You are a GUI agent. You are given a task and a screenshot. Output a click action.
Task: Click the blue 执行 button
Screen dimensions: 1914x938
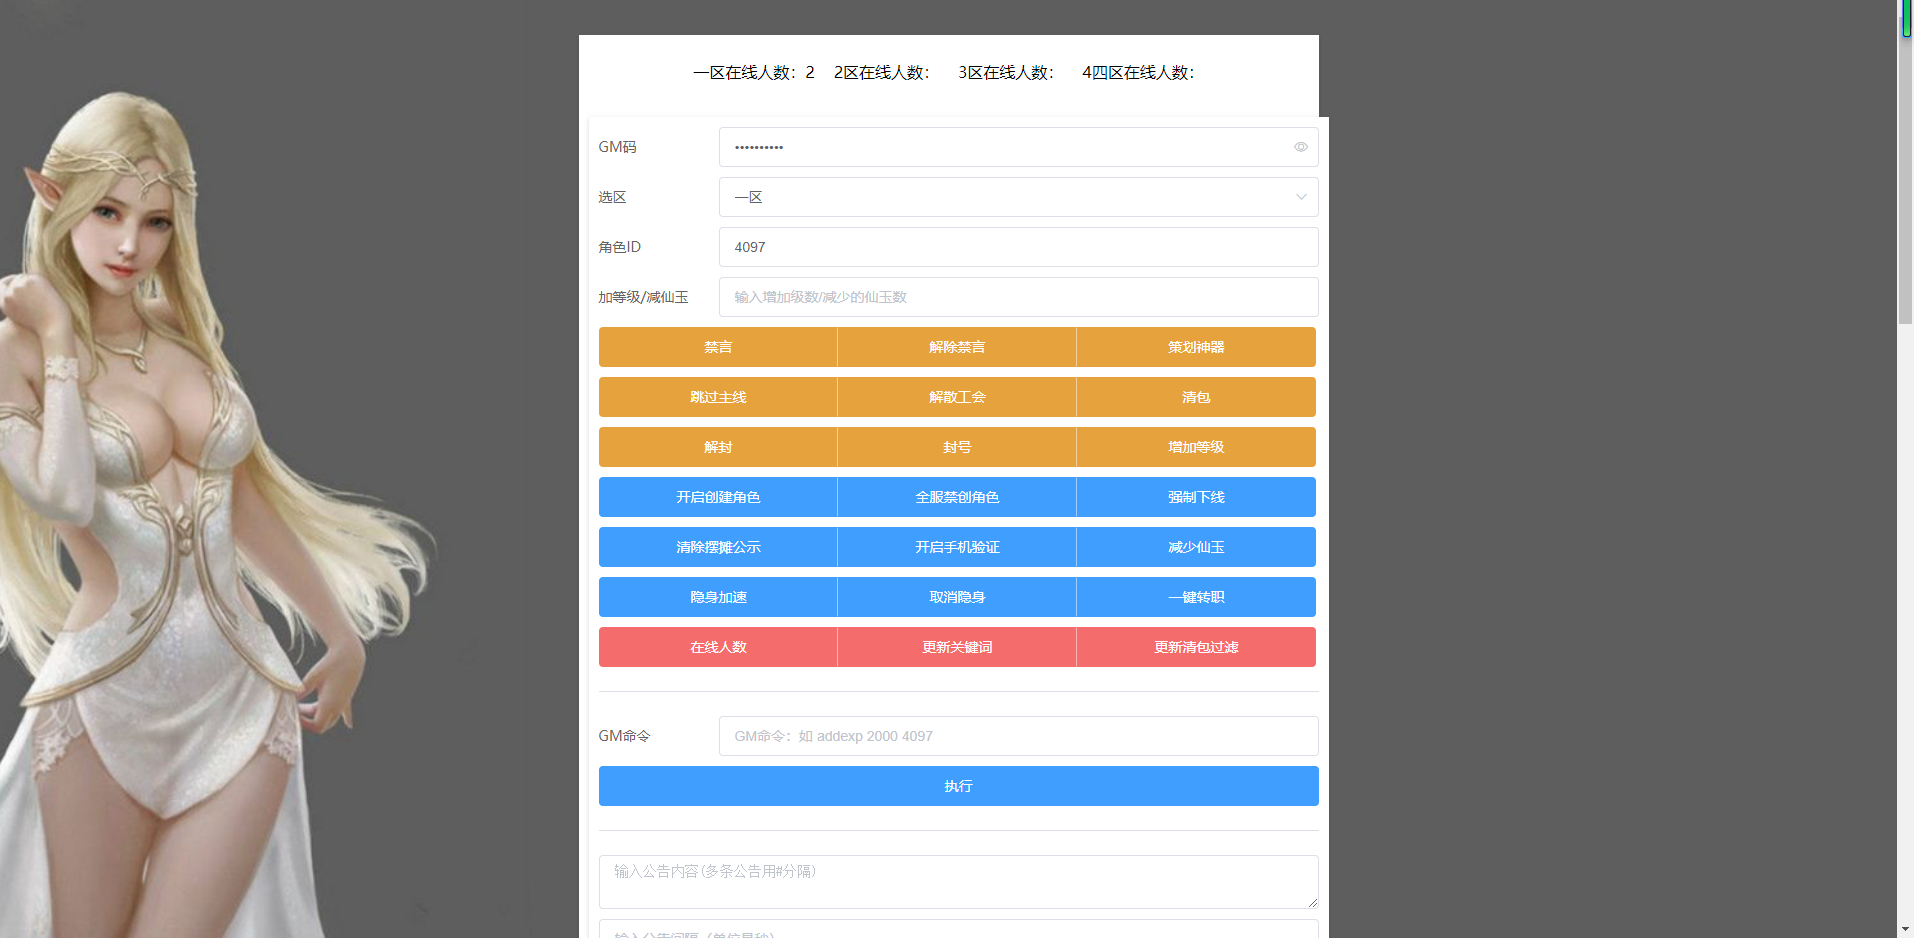(x=958, y=786)
